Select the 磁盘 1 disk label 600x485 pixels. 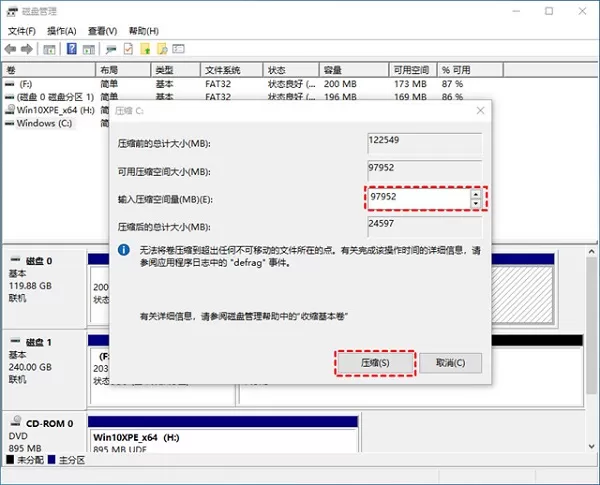[x=39, y=342]
